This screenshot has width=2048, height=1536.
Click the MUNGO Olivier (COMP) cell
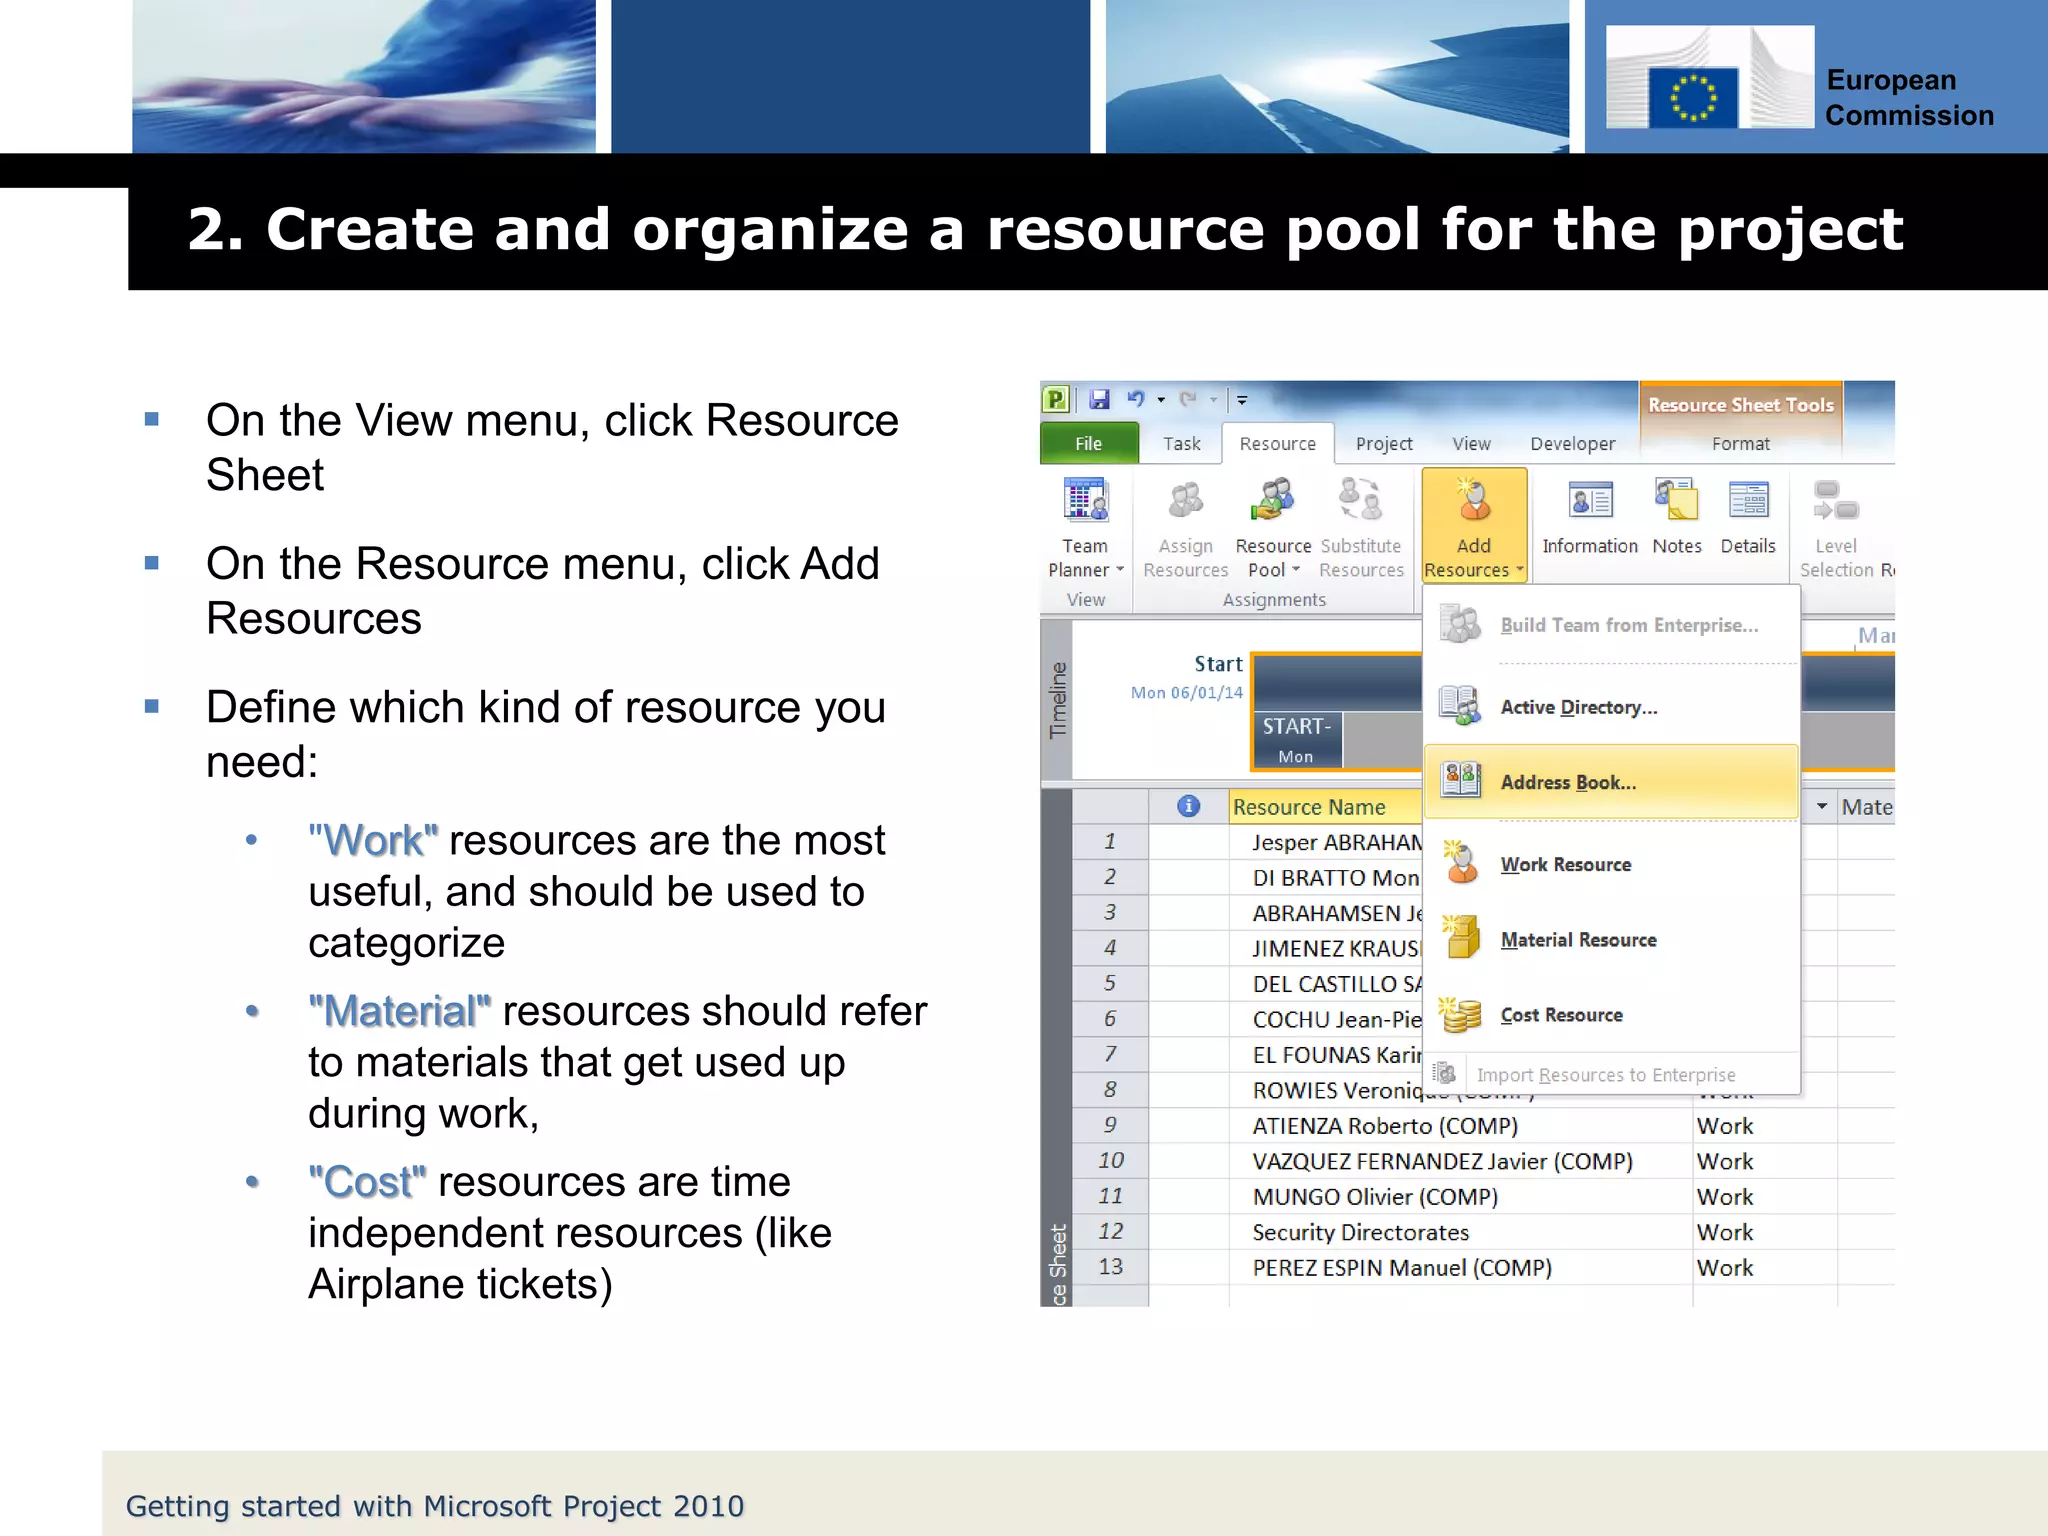tap(1460, 1197)
